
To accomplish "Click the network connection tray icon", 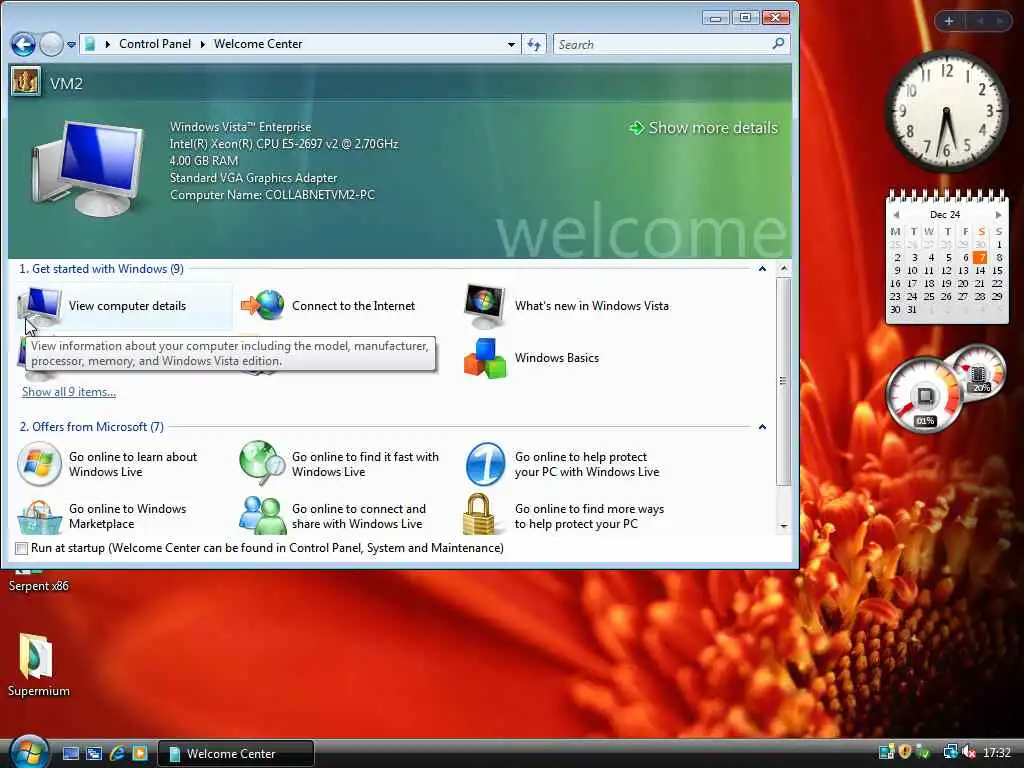I will (x=950, y=752).
